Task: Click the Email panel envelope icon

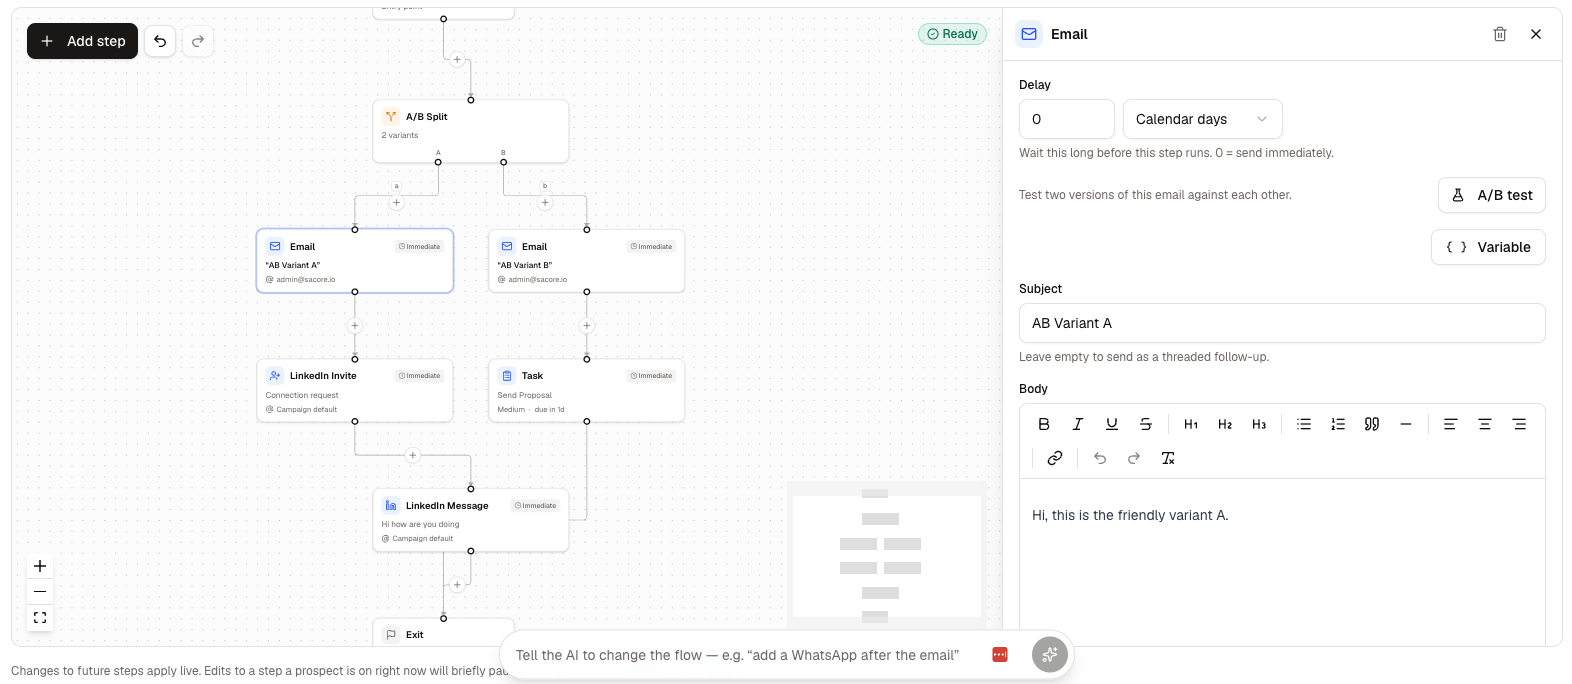Action: point(1029,34)
